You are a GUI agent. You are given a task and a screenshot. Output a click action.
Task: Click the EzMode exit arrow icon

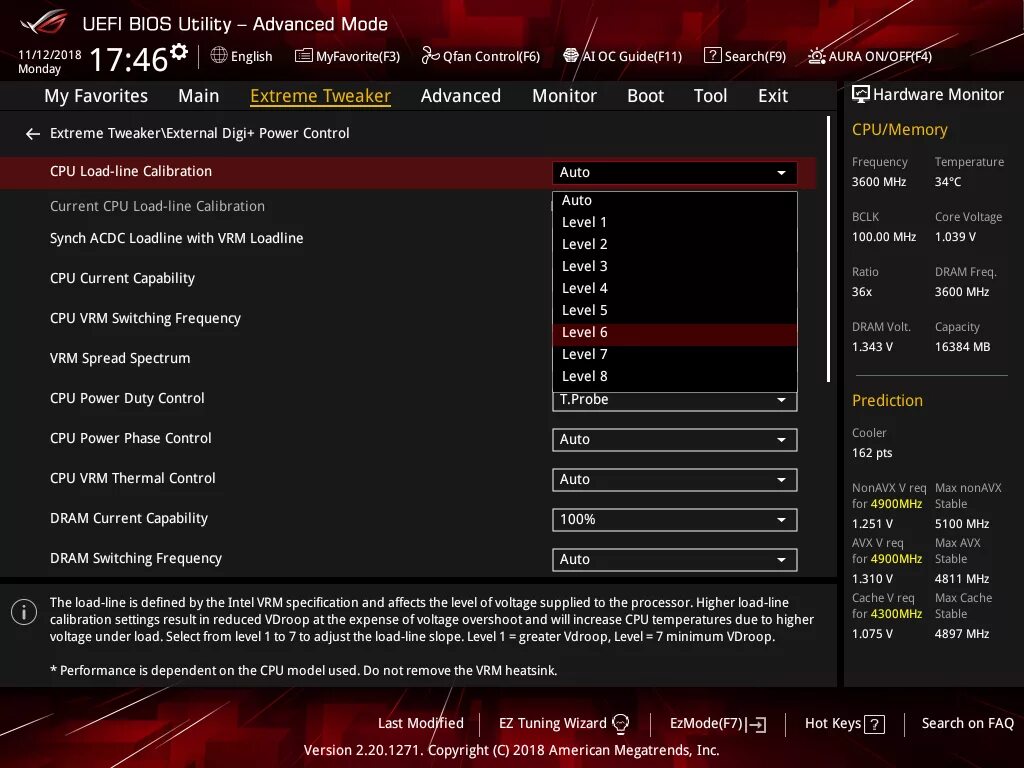[x=758, y=724]
